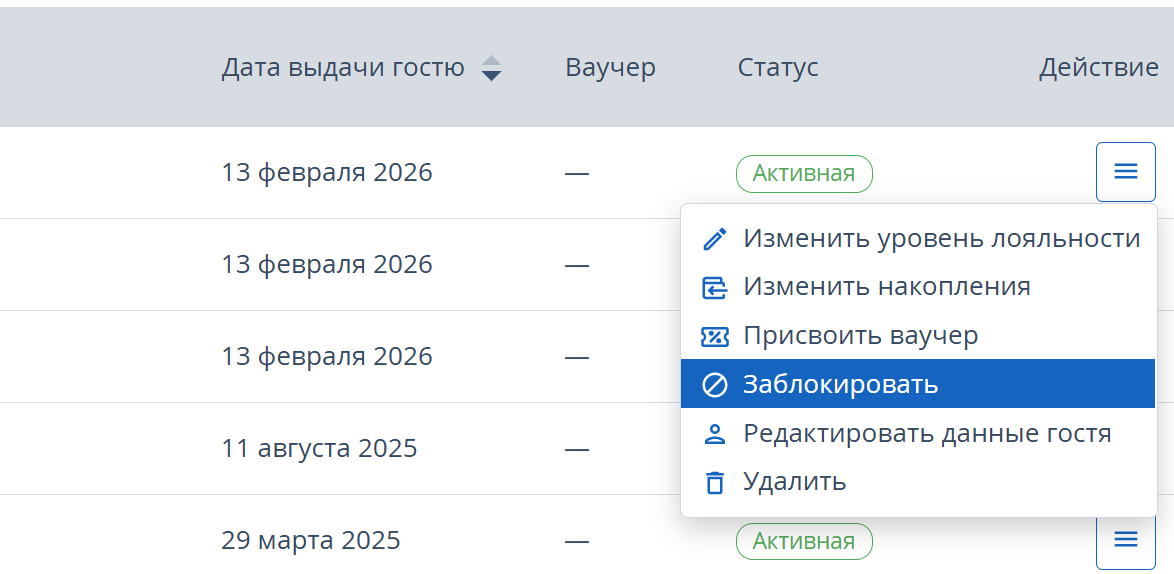Click Дата выдачи гостю column header
Viewport: 1174px width, 574px height.
343,68
